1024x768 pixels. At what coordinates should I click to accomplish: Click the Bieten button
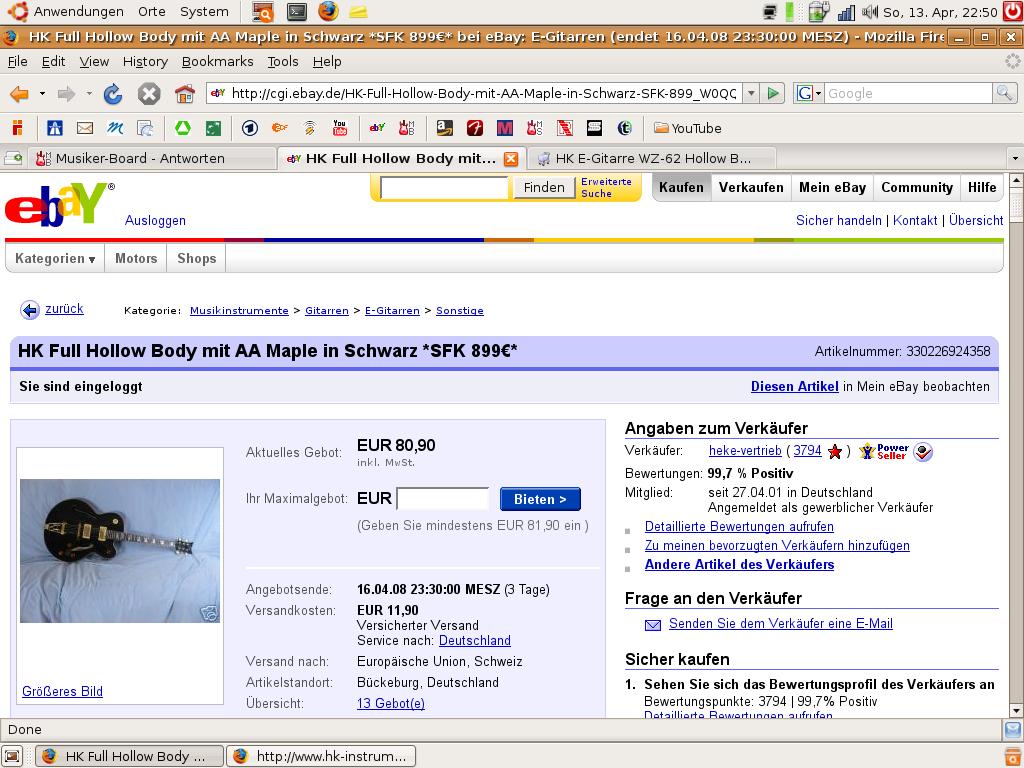coord(540,500)
